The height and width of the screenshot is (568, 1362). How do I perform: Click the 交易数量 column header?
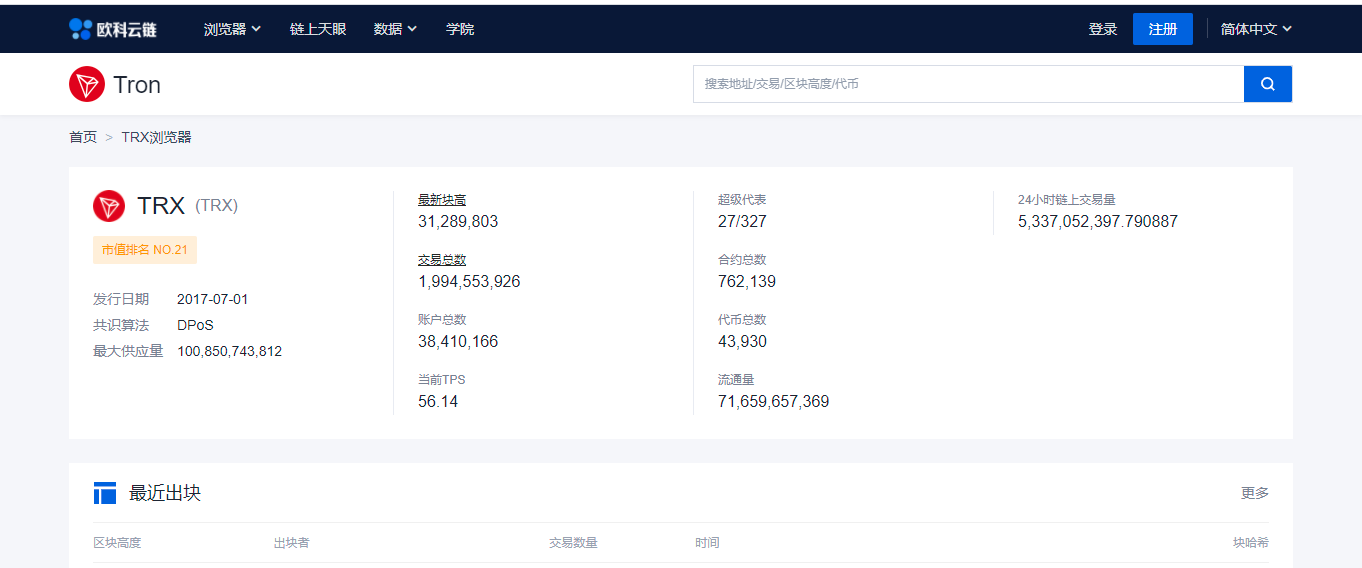pyautogui.click(x=573, y=543)
